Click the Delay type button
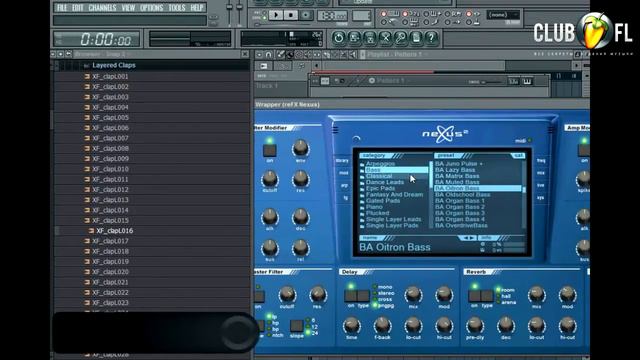 pyautogui.click(x=363, y=296)
